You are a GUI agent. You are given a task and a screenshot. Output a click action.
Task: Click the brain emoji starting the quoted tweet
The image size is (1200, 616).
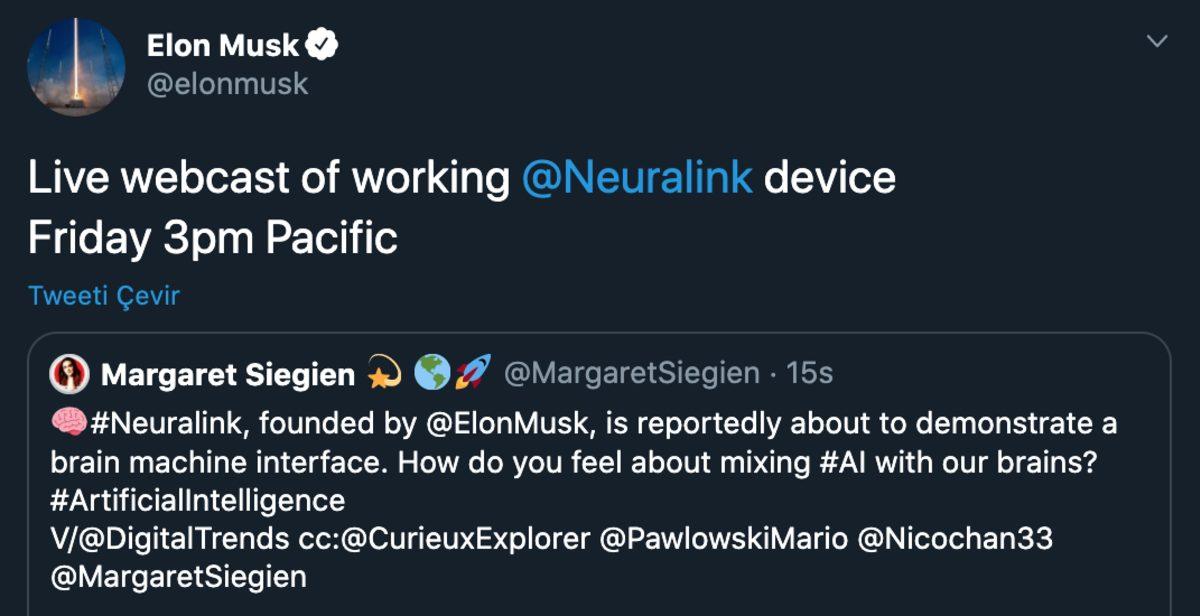pos(68,424)
